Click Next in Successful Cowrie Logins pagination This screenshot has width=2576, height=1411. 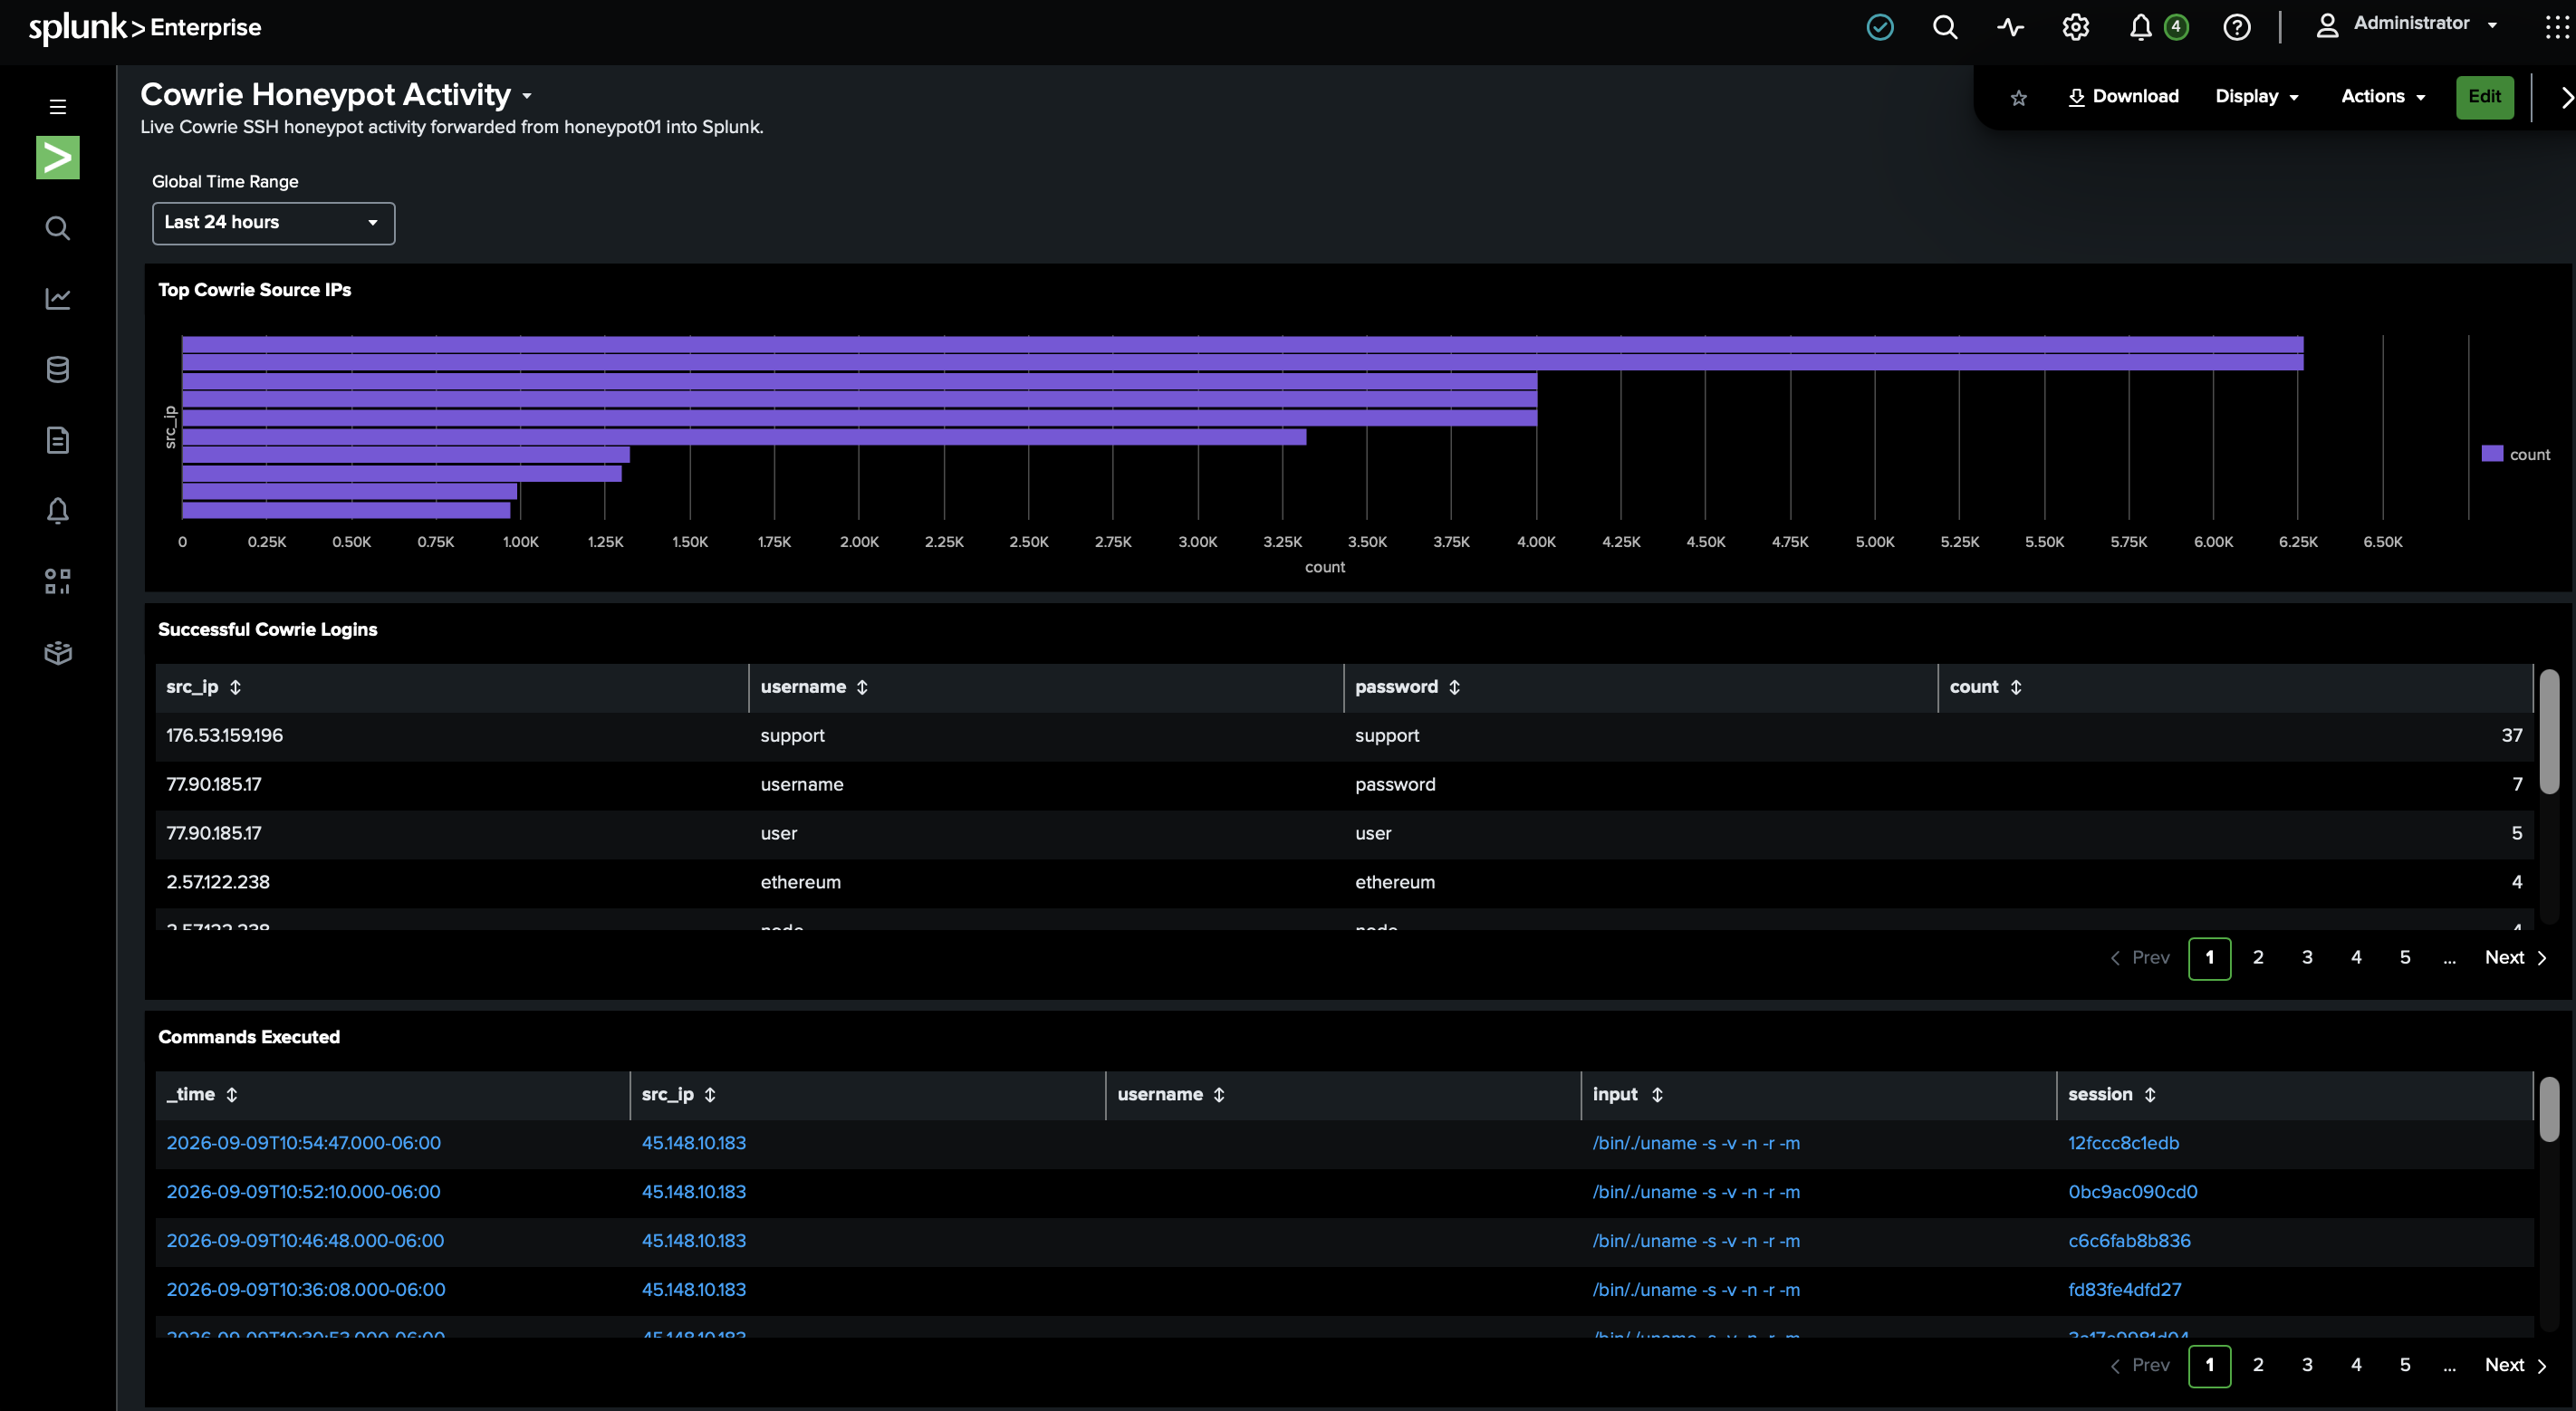(x=2515, y=958)
